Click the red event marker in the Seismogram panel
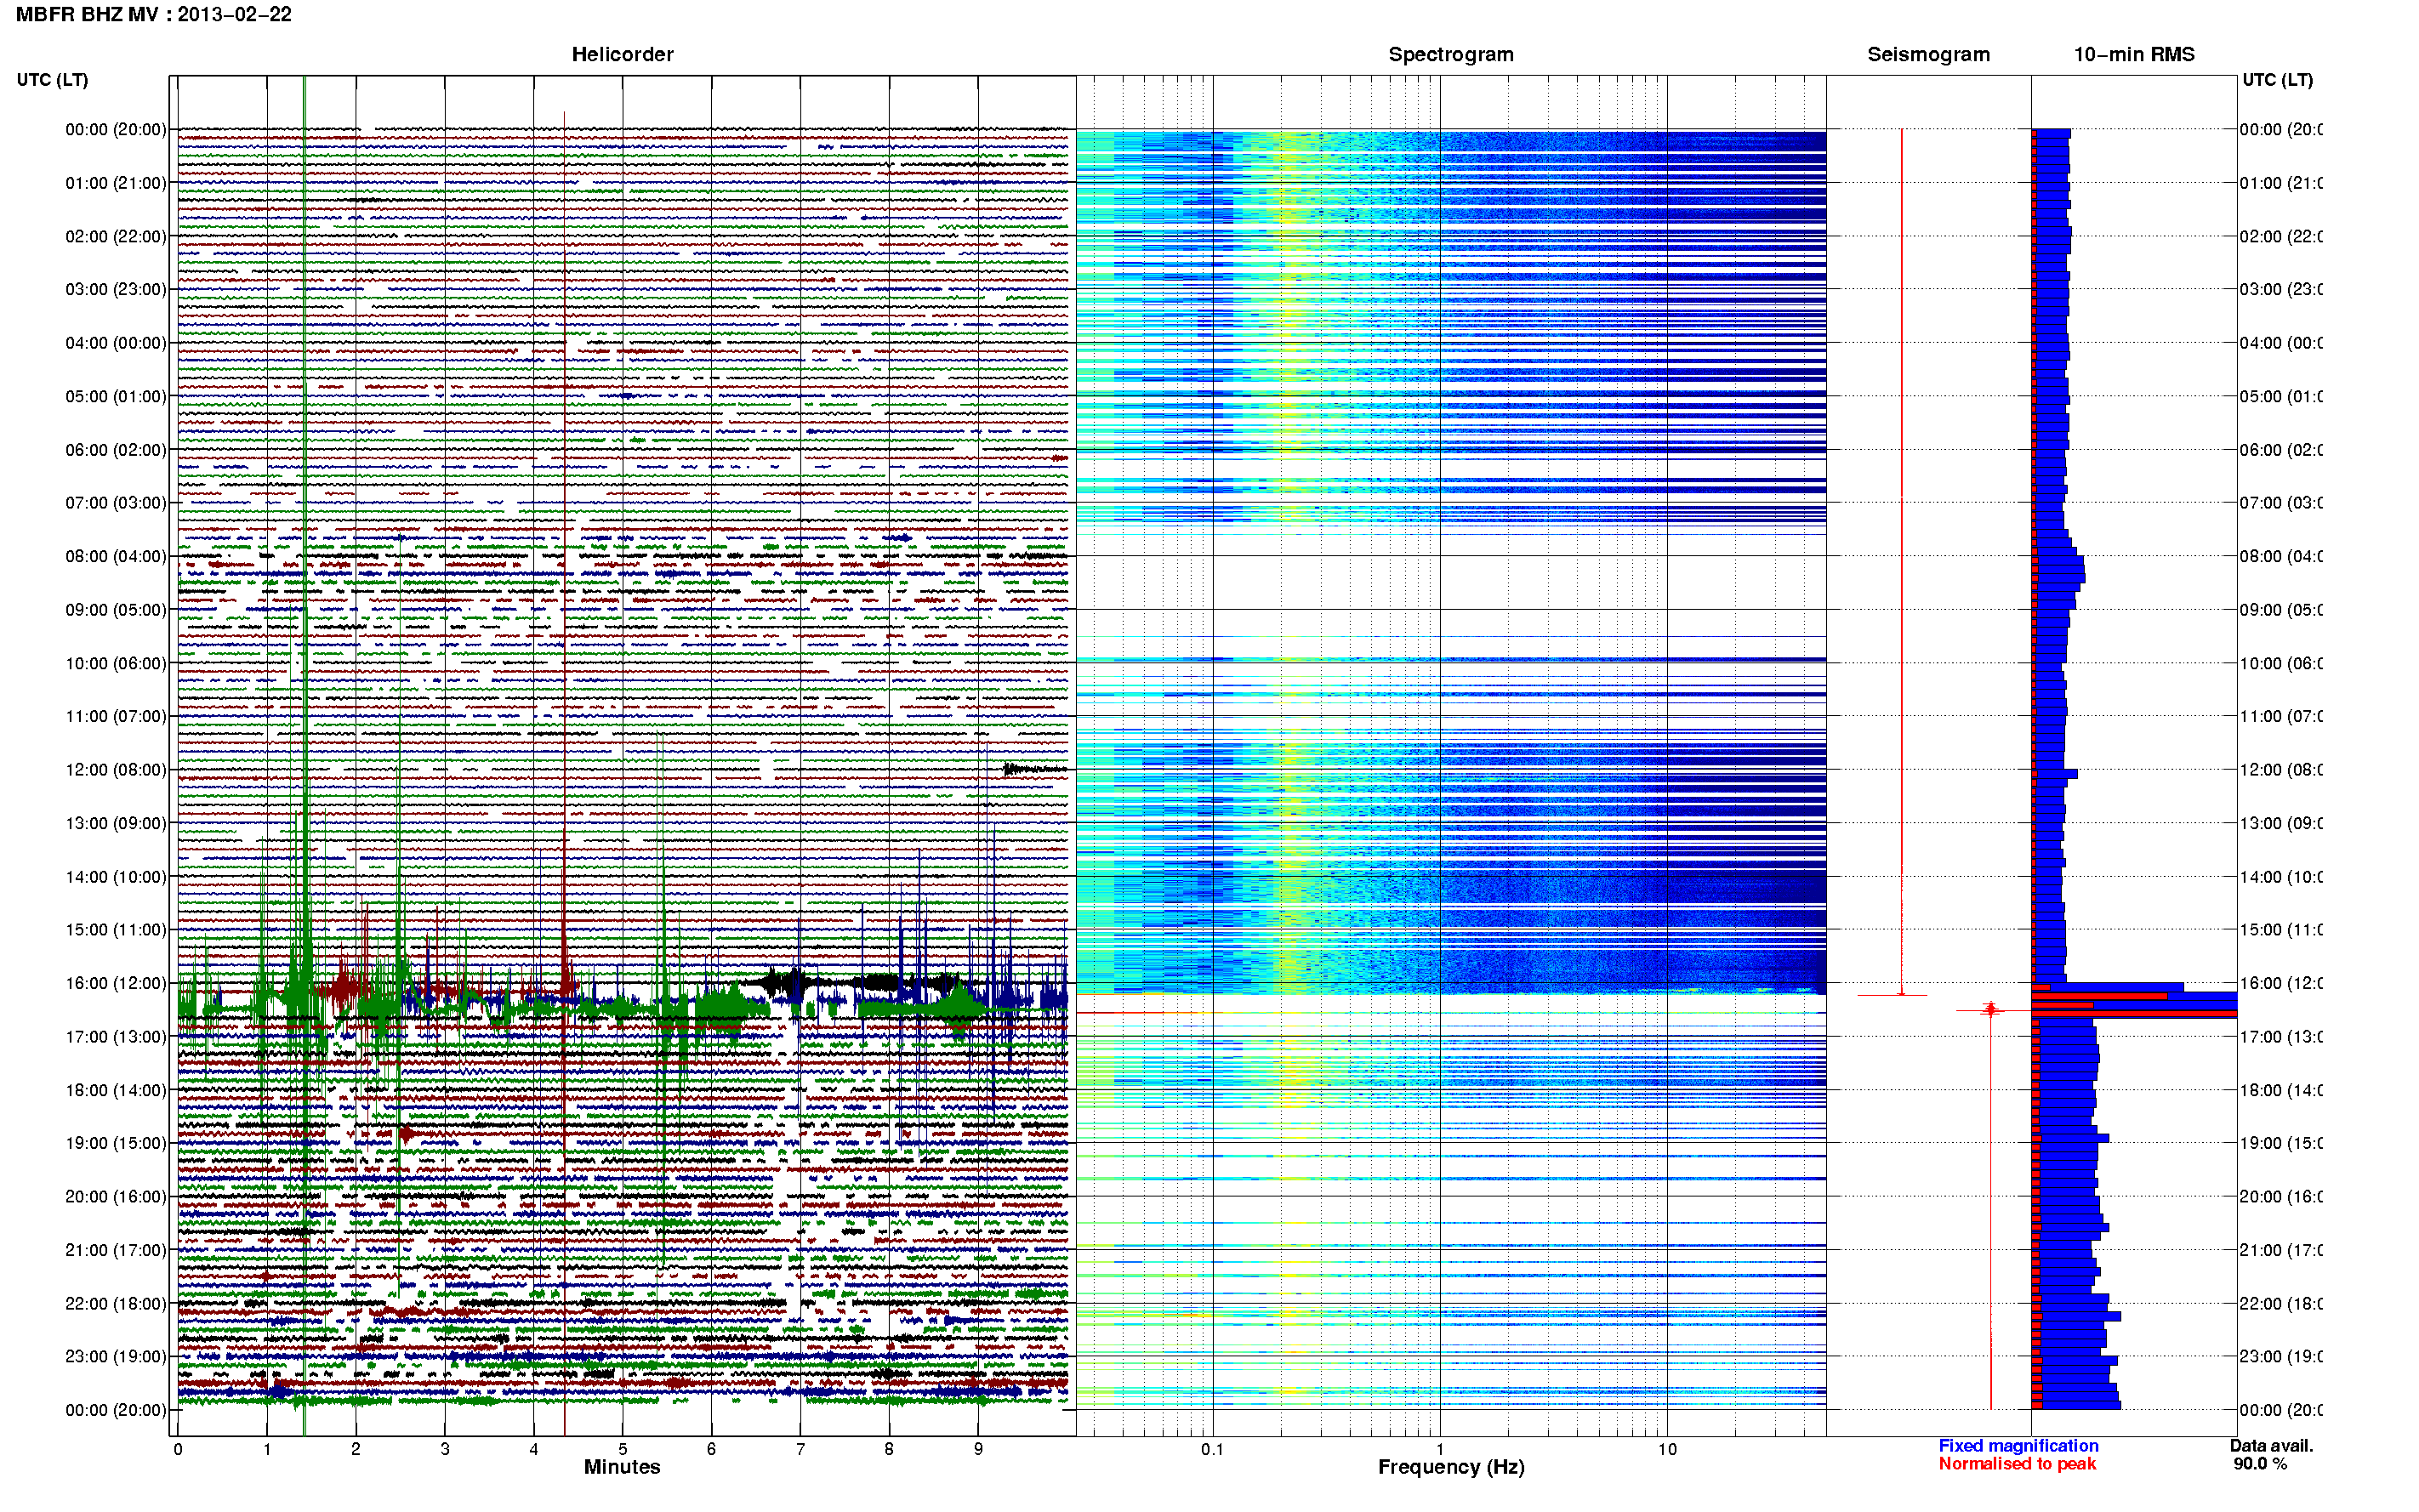 1990,1010
